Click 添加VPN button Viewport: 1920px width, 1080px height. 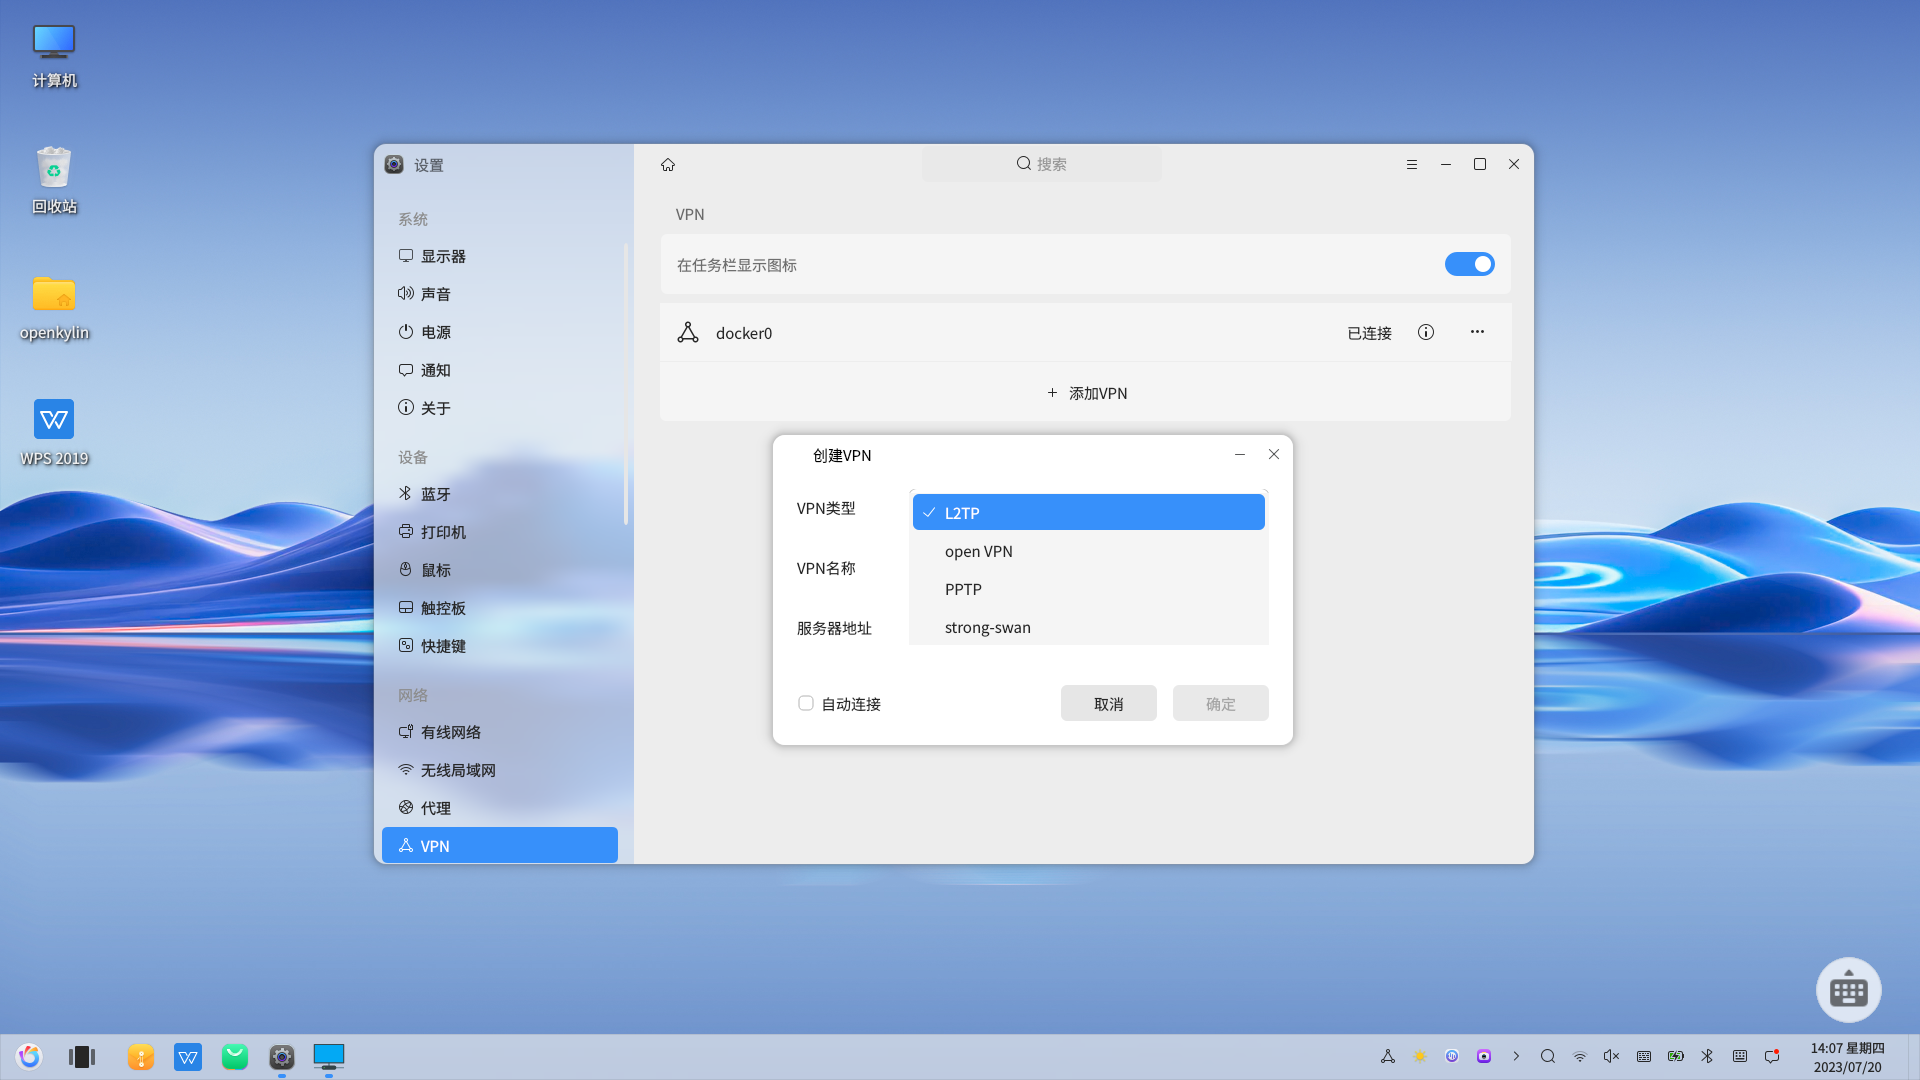pyautogui.click(x=1086, y=393)
